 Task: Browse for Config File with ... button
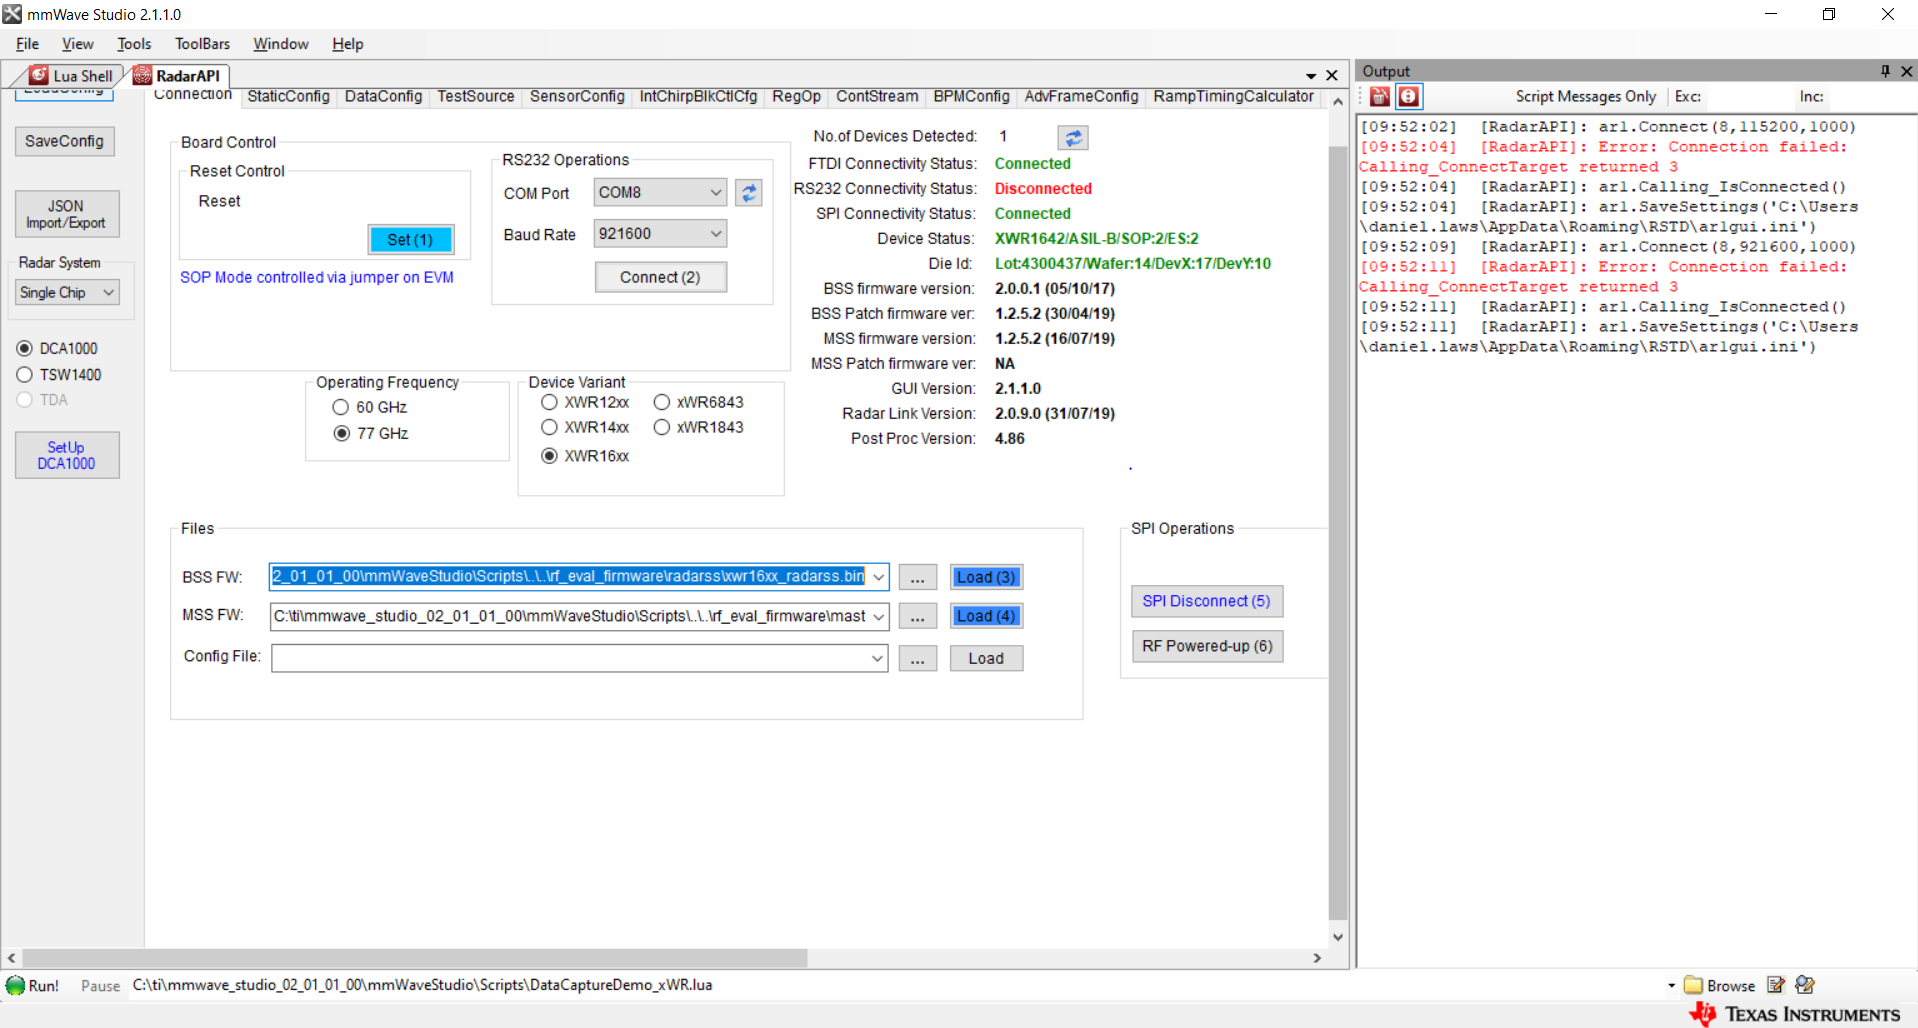(x=917, y=658)
